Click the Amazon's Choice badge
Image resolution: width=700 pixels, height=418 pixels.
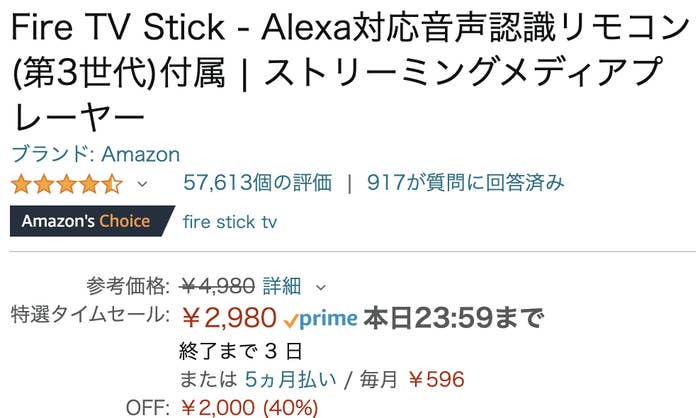tap(92, 221)
